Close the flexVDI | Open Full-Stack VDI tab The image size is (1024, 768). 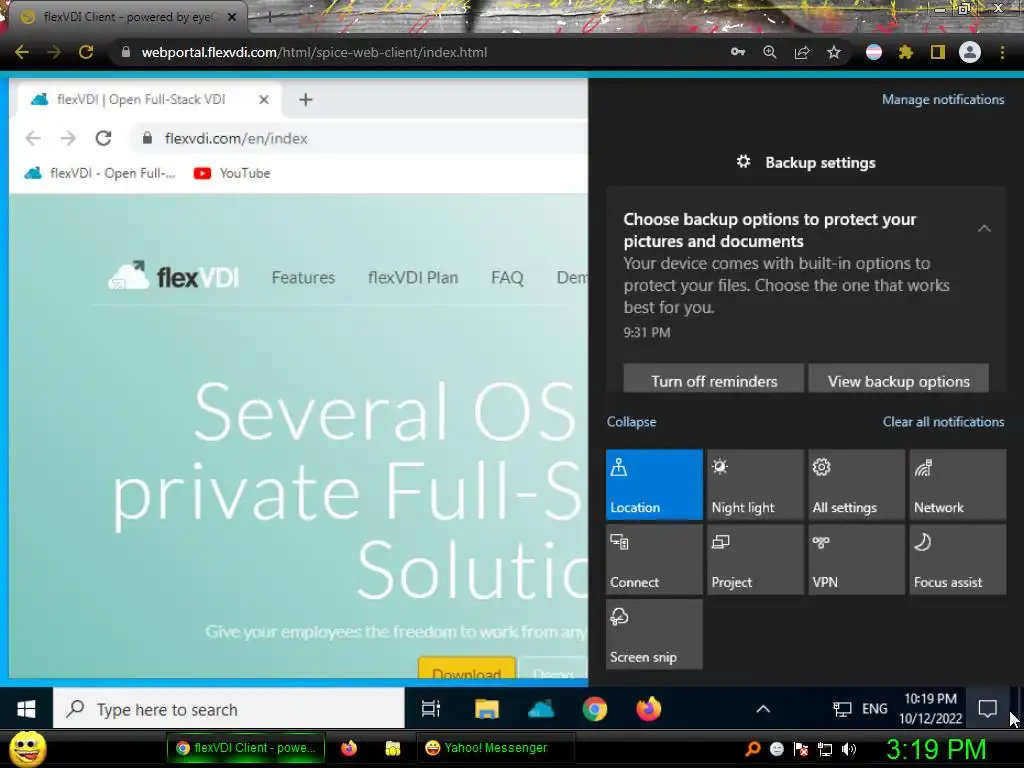tap(264, 100)
